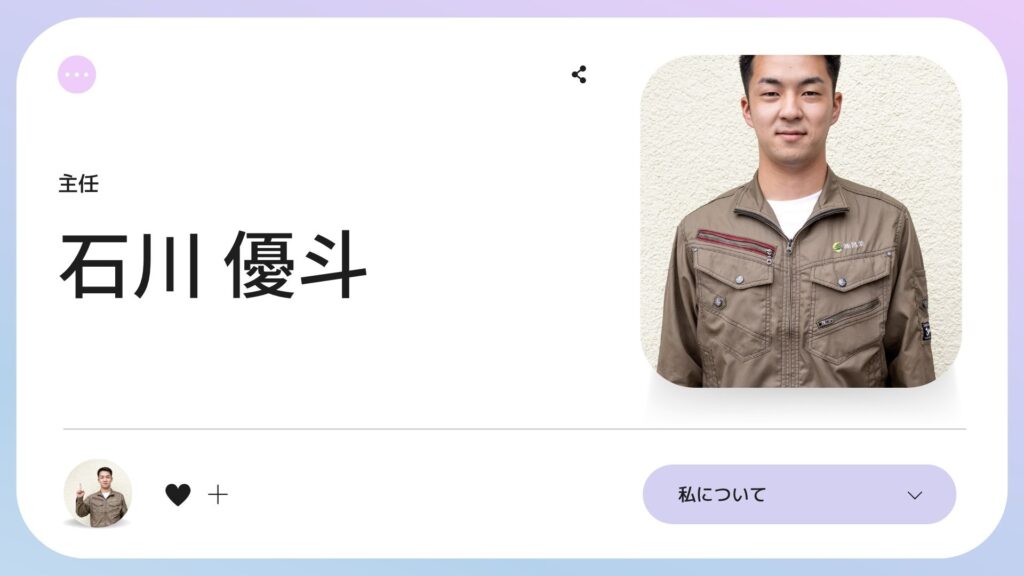Click the first character 主 of the title
The height and width of the screenshot is (576, 1024).
coord(68,184)
